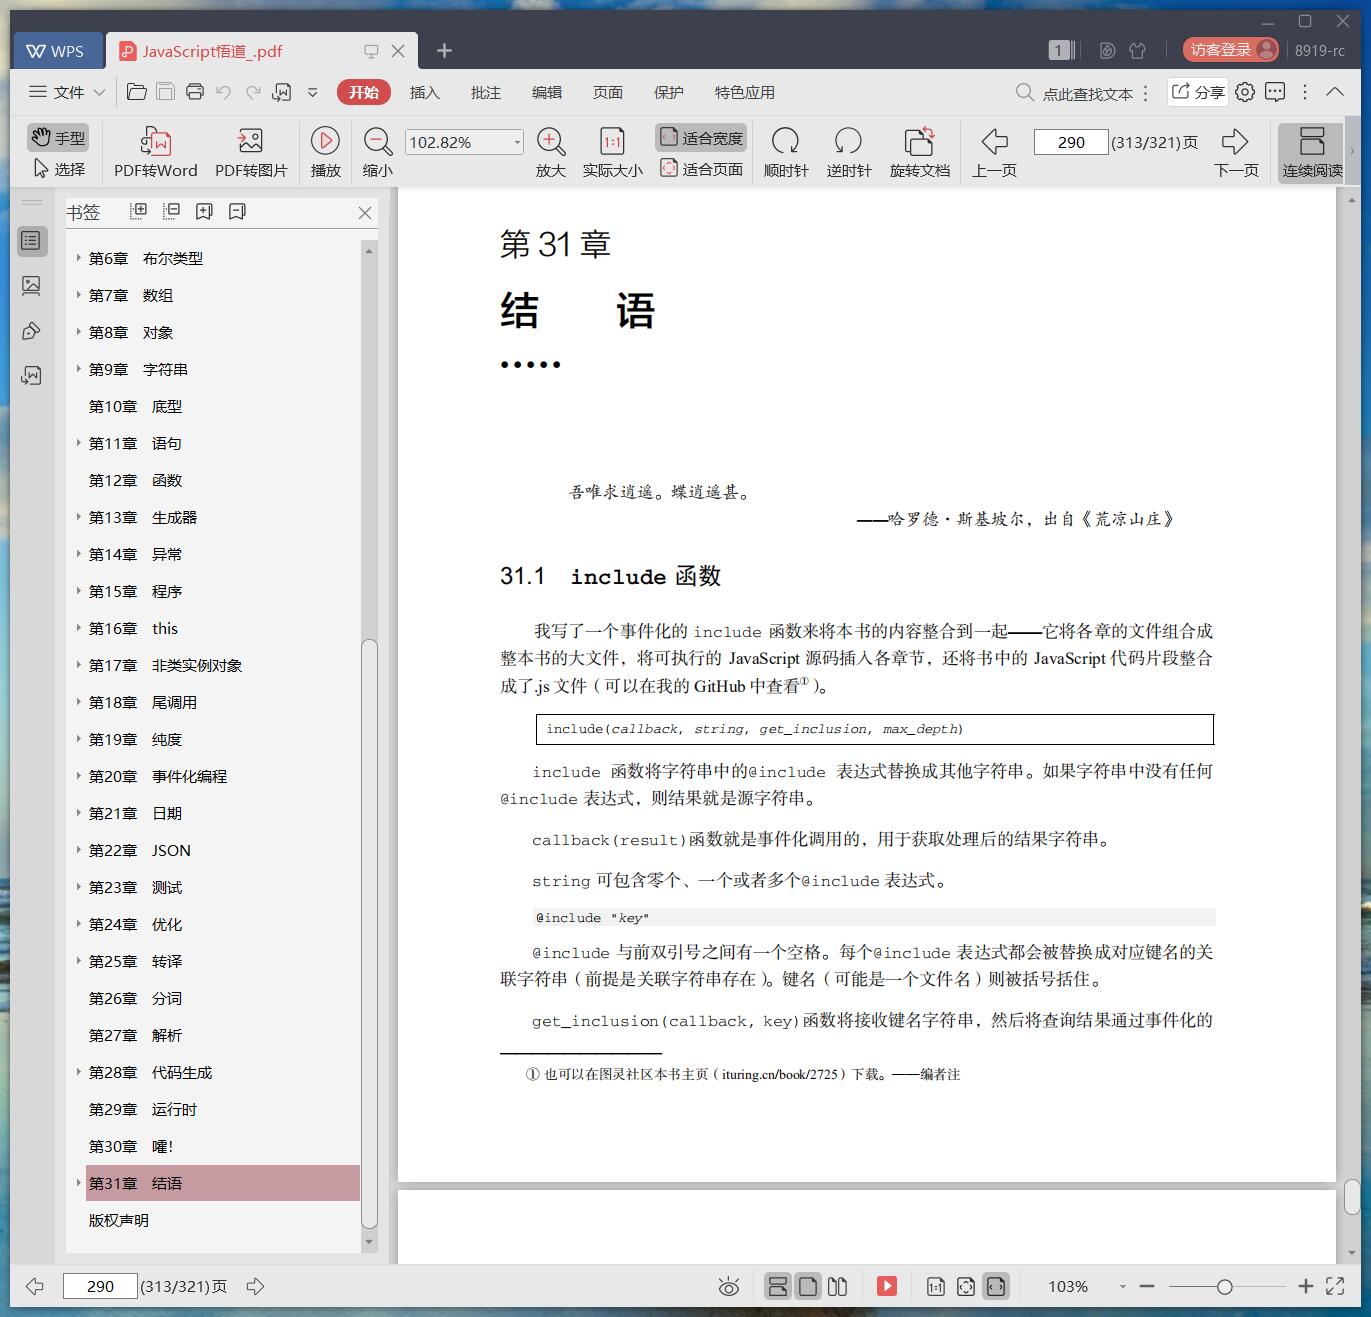
Task: Toggle 连续阅读 continuous reading mode
Action: 1312,152
